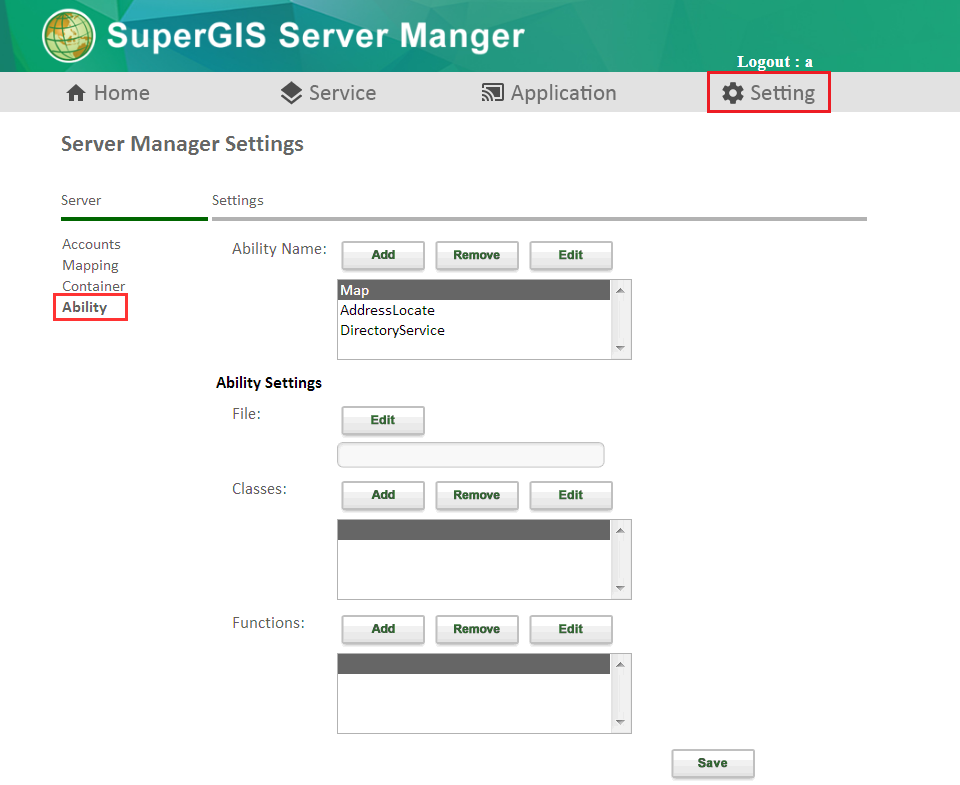Add a new function entry
The width and height of the screenshot is (960, 785).
383,629
